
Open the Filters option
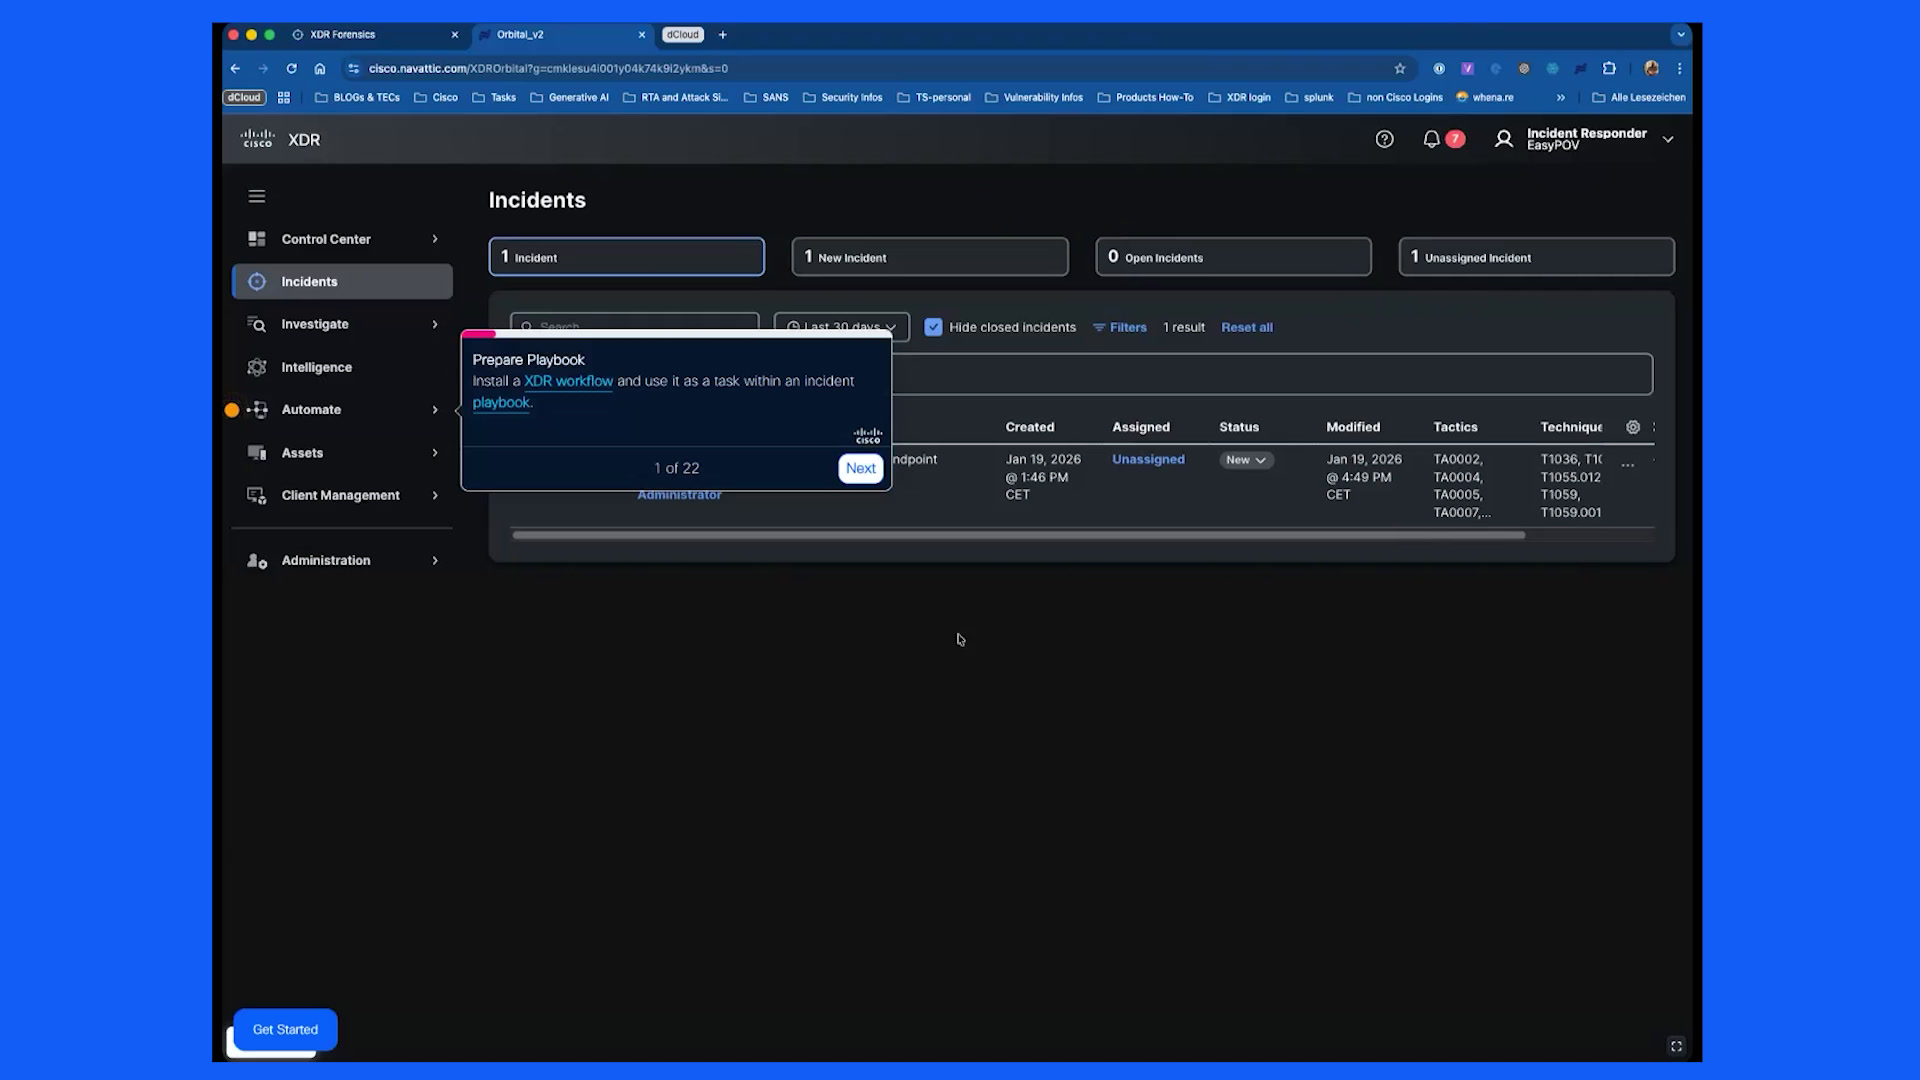tap(1120, 327)
